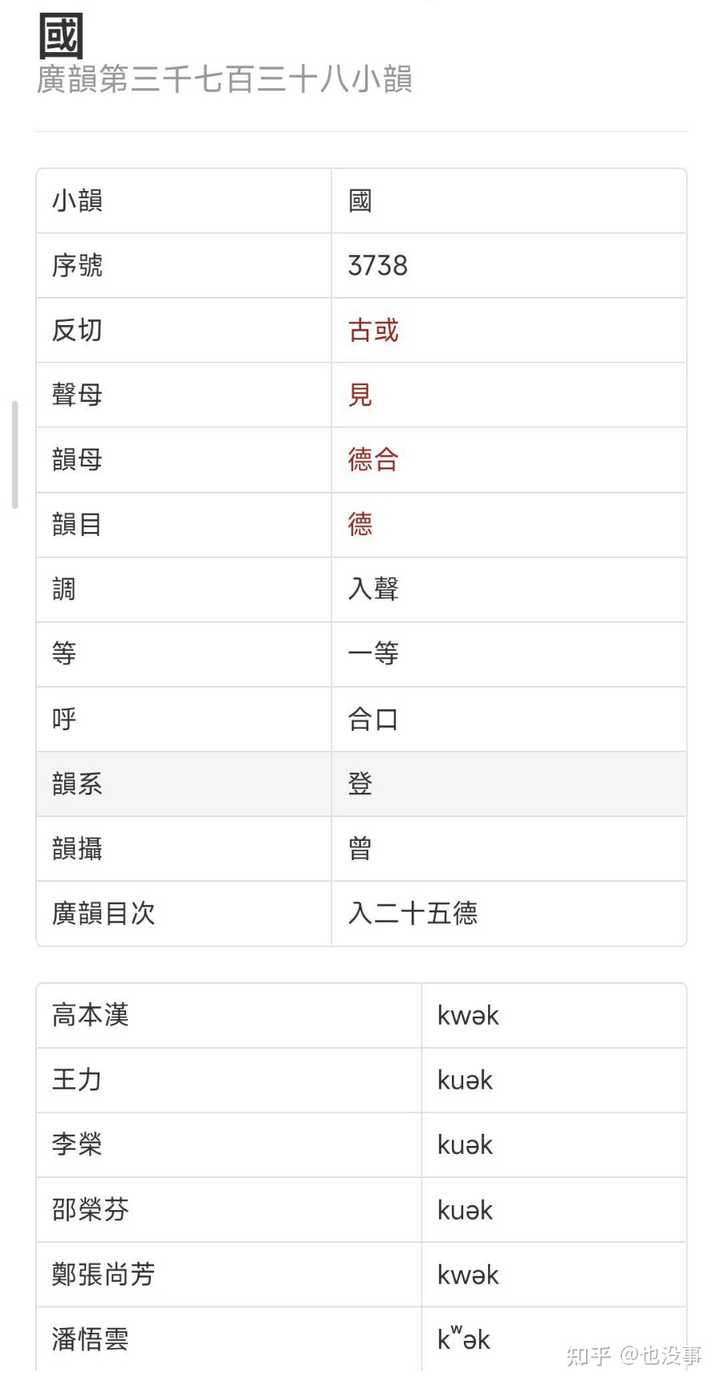Click the 曾 value in the 韻攝 row
The width and height of the screenshot is (720, 1385).
pos(360,849)
